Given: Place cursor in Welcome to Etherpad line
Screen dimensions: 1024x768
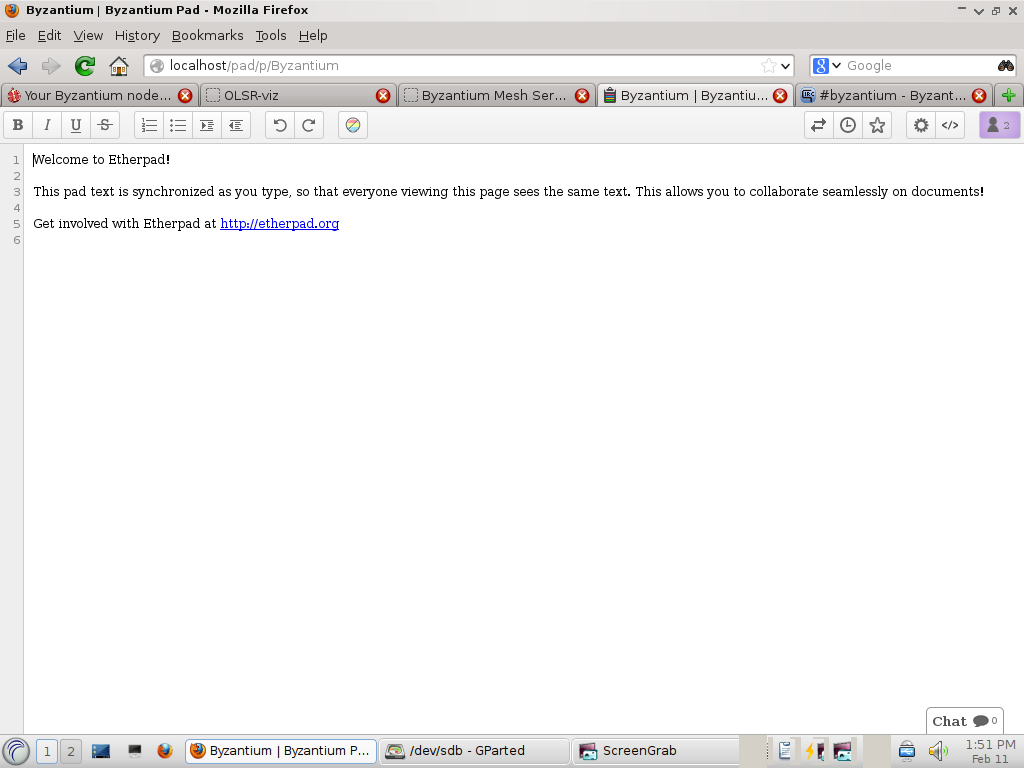Looking at the screenshot, I should (x=102, y=159).
